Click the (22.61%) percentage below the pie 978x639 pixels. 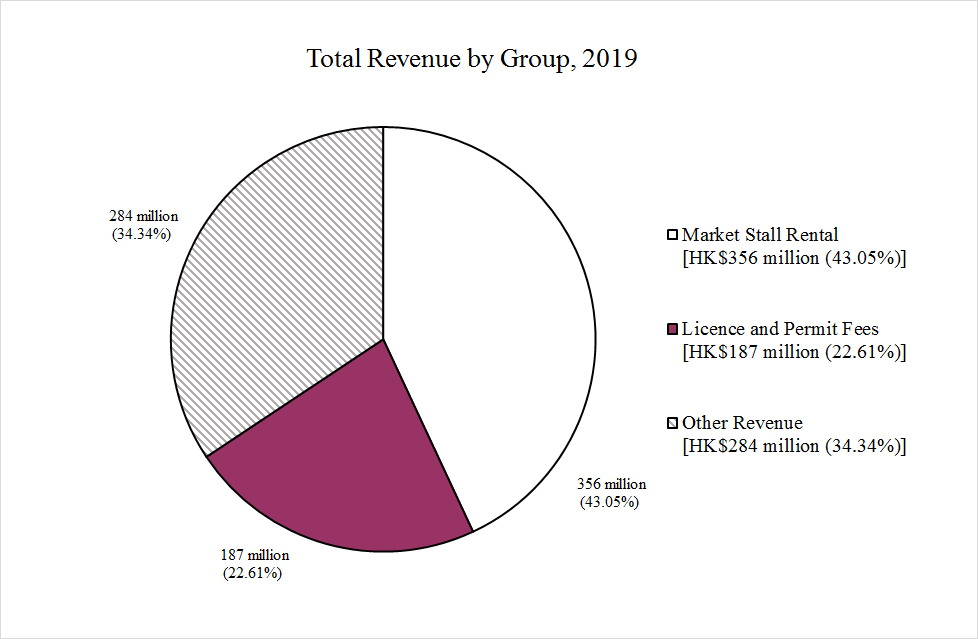coord(252,573)
